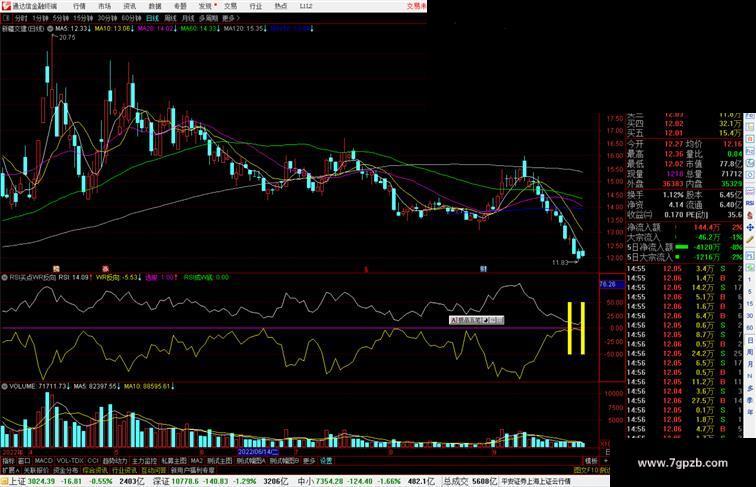Image resolution: width=756 pixels, height=487 pixels.
Task: Switch to the 30分钟 period
Action: pos(107,18)
